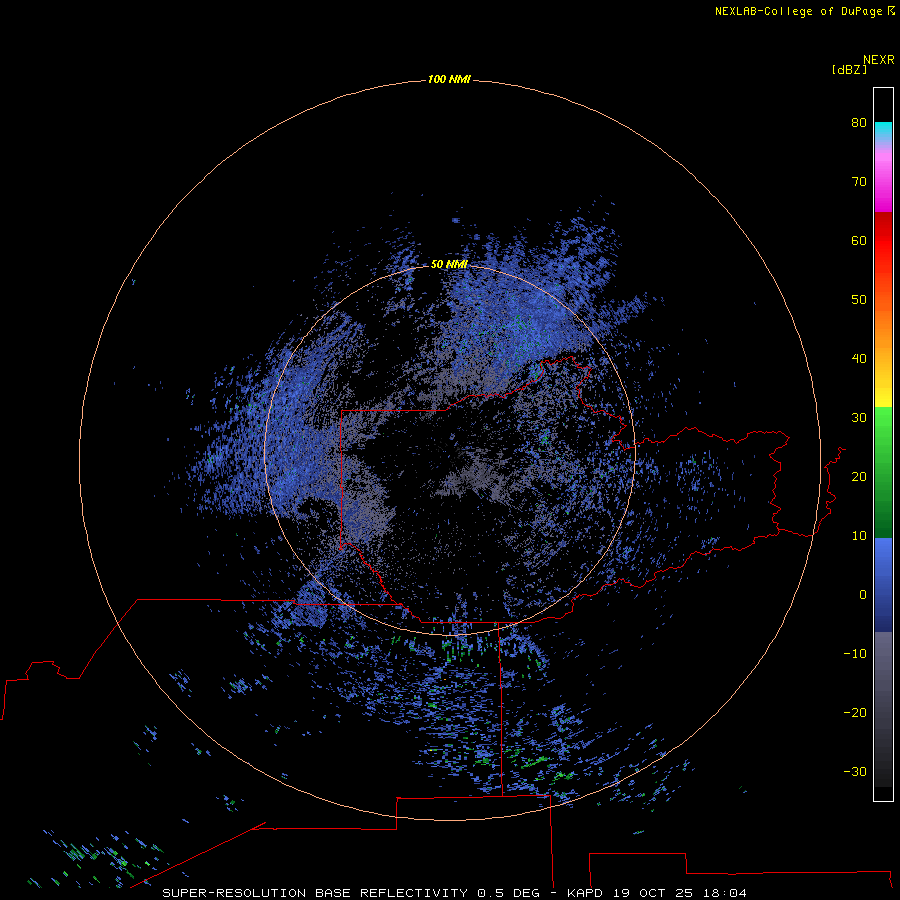Screen dimensions: 900x900
Task: Click the Super-Resolution Base Reflectivity caption
Action: click(x=455, y=893)
